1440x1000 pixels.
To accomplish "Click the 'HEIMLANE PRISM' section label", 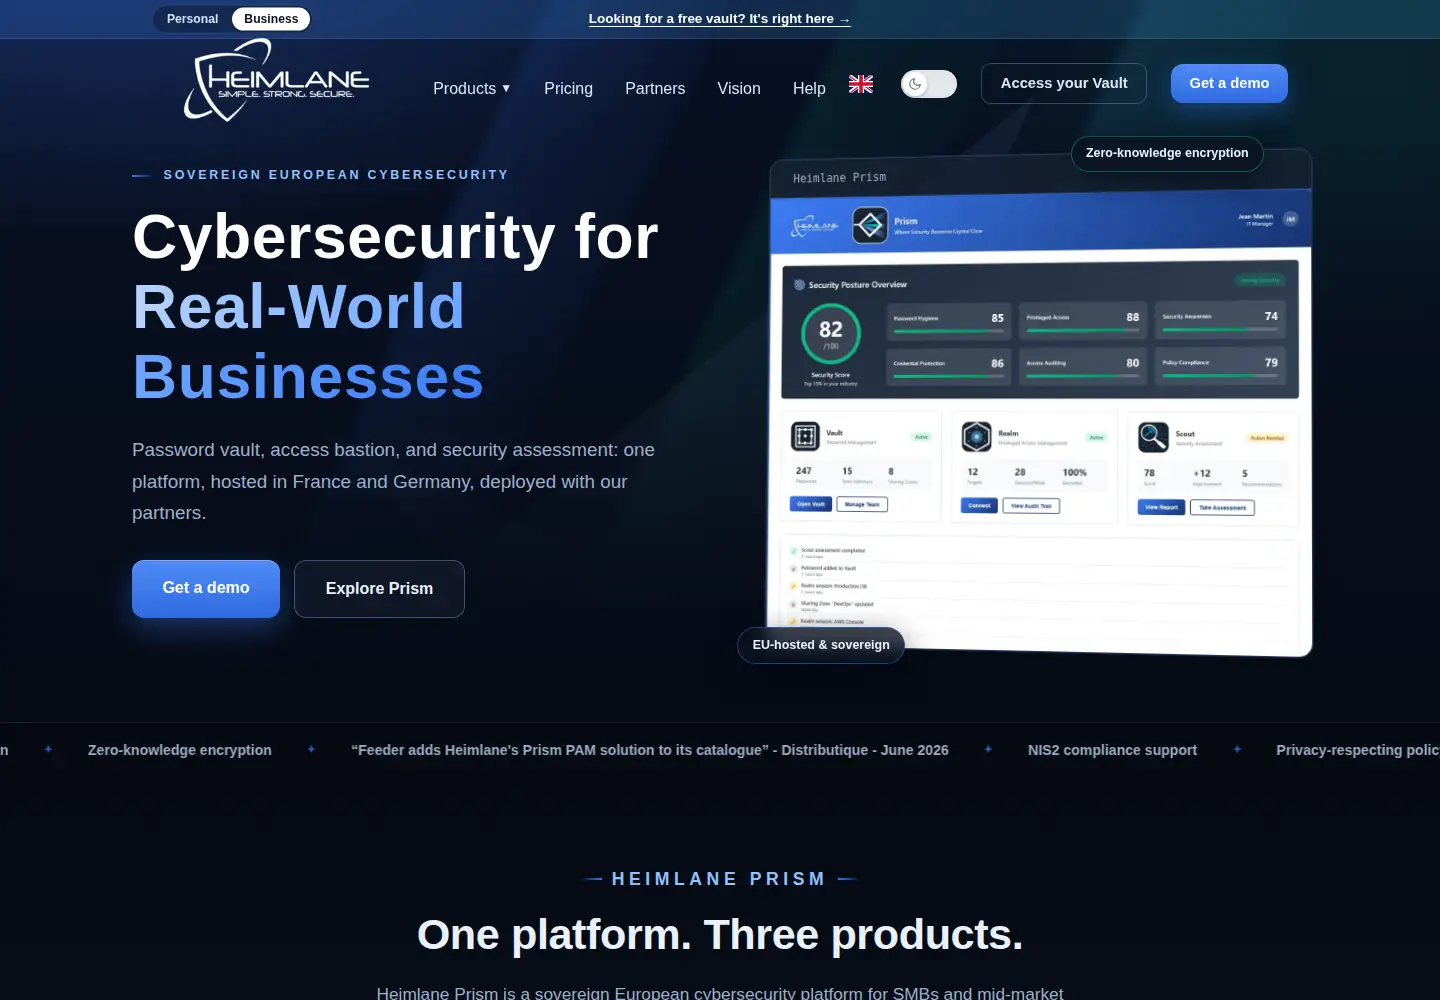I will (x=719, y=879).
